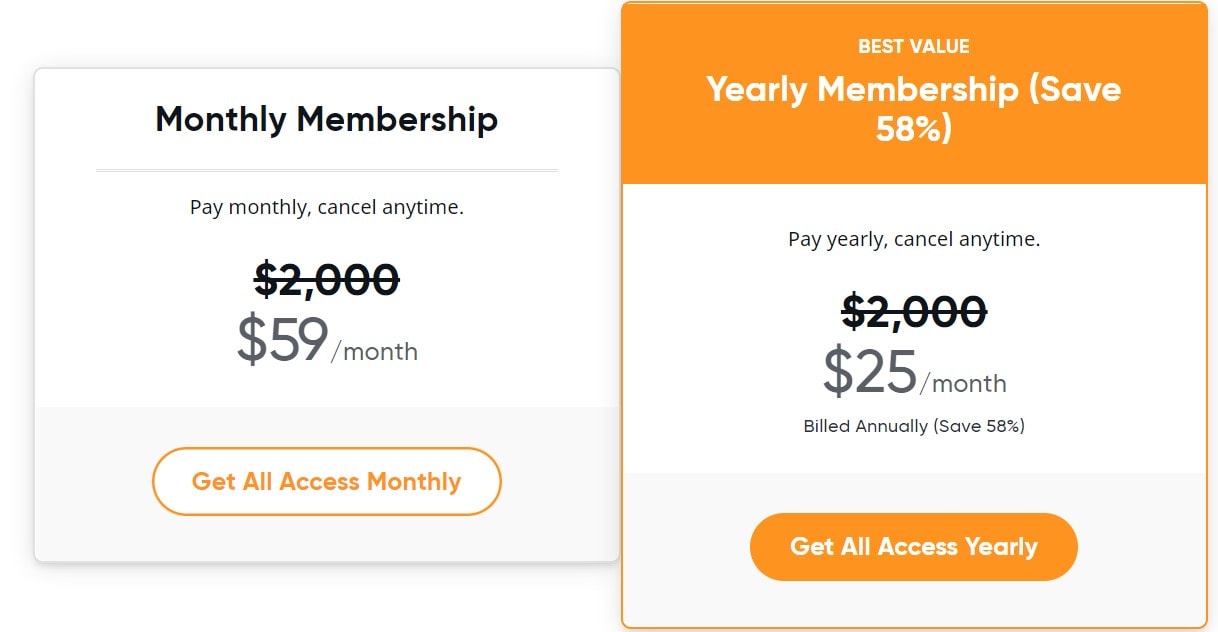The width and height of the screenshot is (1218, 632).
Task: Click the BEST VALUE label
Action: click(913, 46)
